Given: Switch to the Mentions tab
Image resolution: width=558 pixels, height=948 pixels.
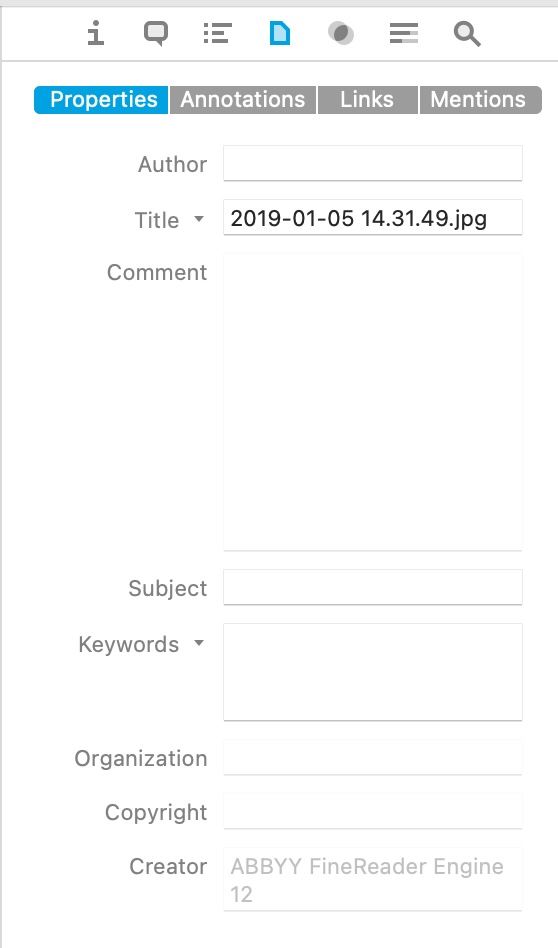Looking at the screenshot, I should (x=480, y=100).
